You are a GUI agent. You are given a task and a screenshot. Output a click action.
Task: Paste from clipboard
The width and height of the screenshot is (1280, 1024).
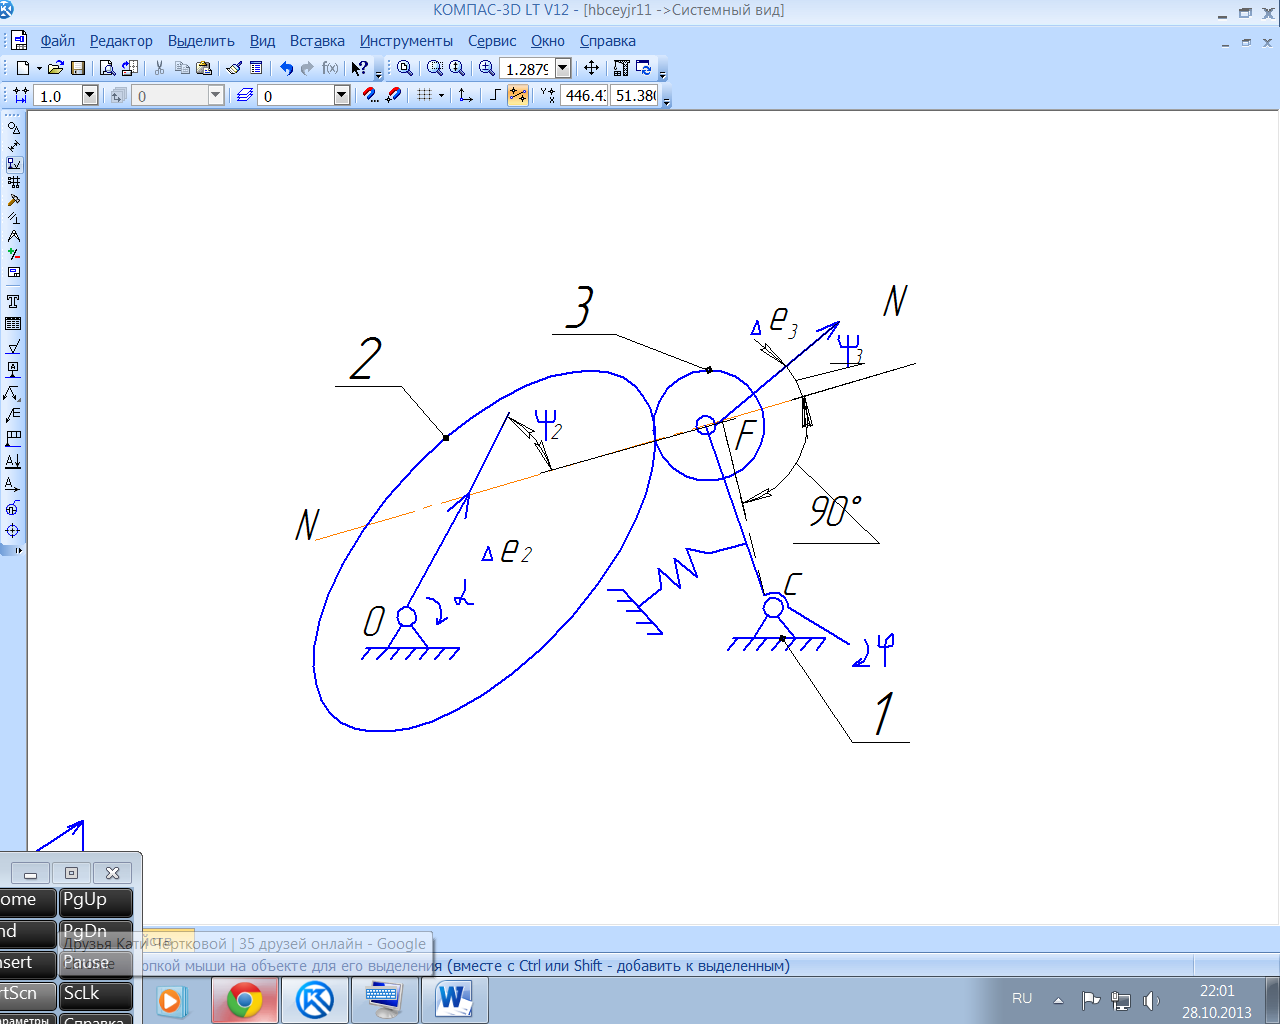click(x=204, y=68)
